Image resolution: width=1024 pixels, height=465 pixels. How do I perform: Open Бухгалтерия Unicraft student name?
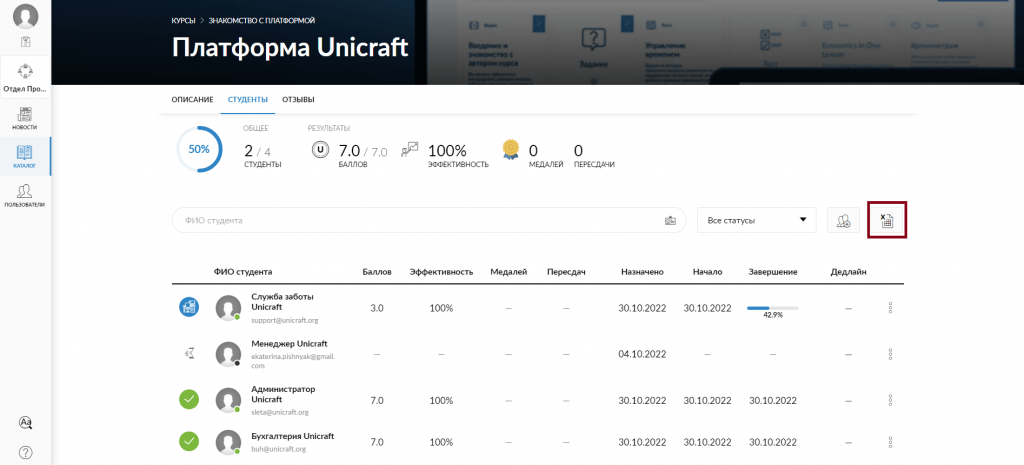293,436
